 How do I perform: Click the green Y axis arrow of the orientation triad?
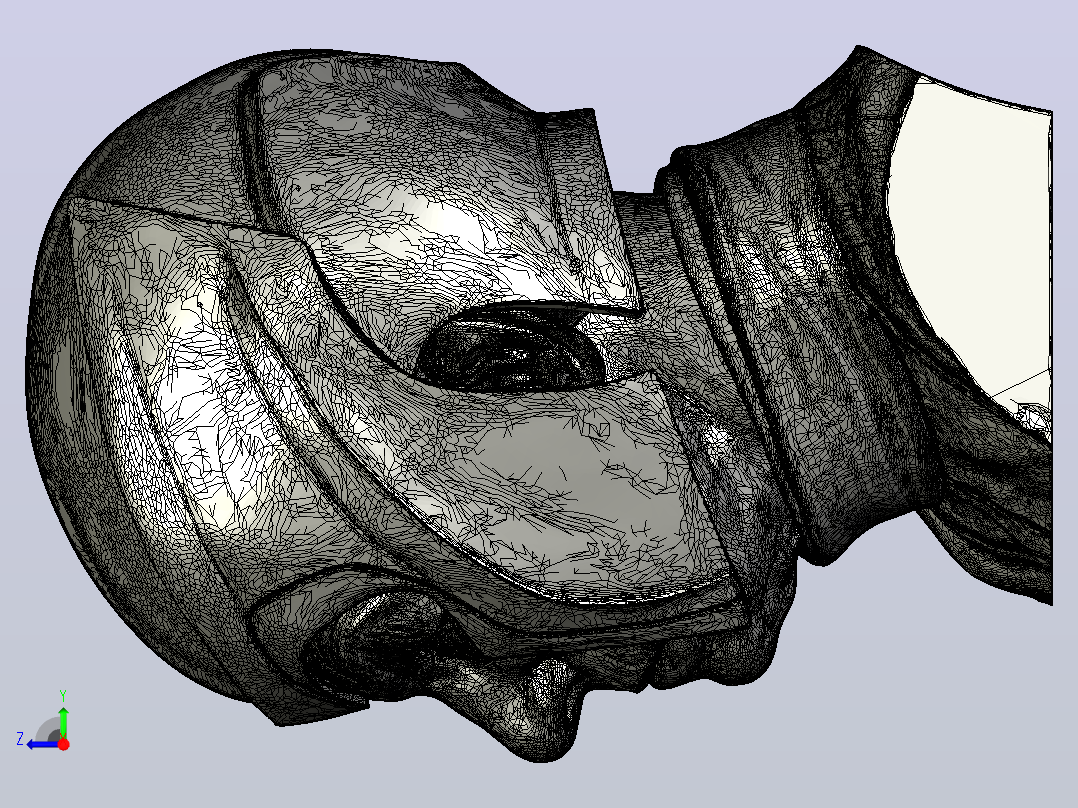pos(63,722)
